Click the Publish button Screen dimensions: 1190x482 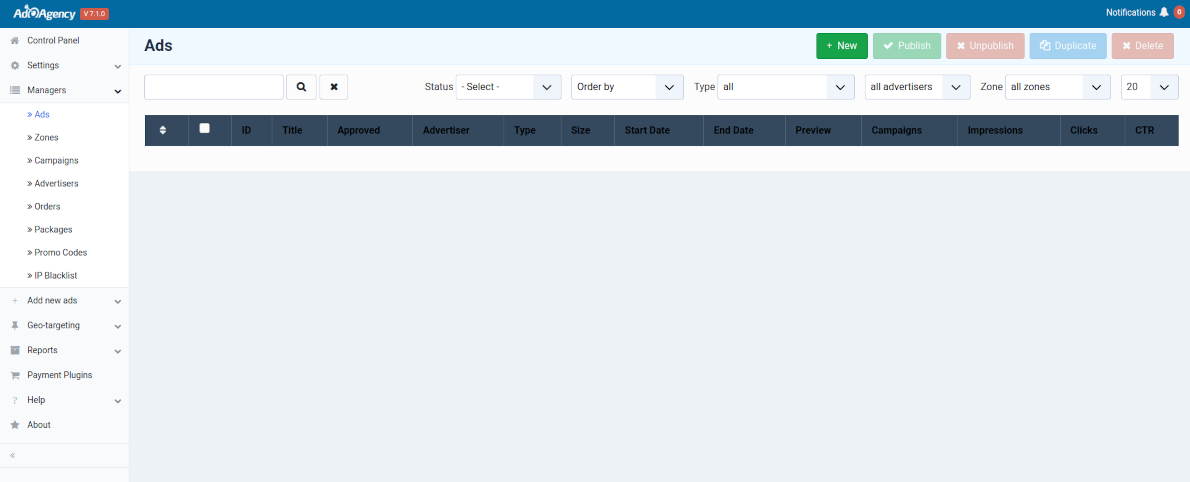click(x=907, y=46)
